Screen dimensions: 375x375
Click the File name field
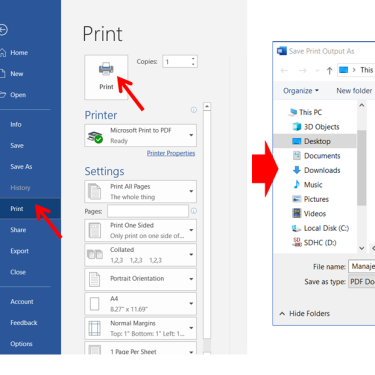point(362,266)
